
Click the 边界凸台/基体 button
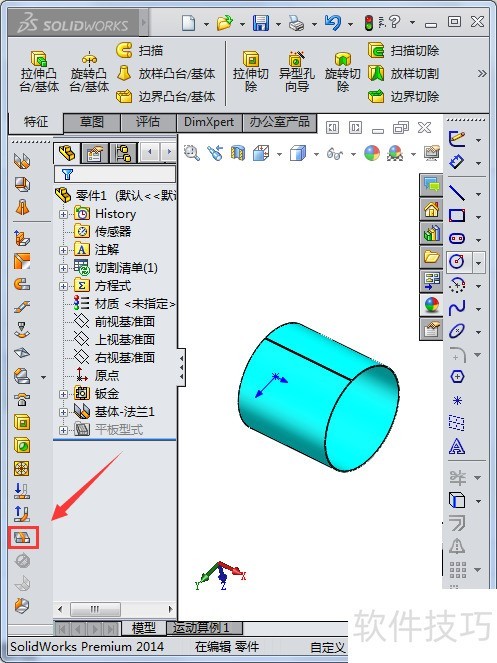pos(165,96)
